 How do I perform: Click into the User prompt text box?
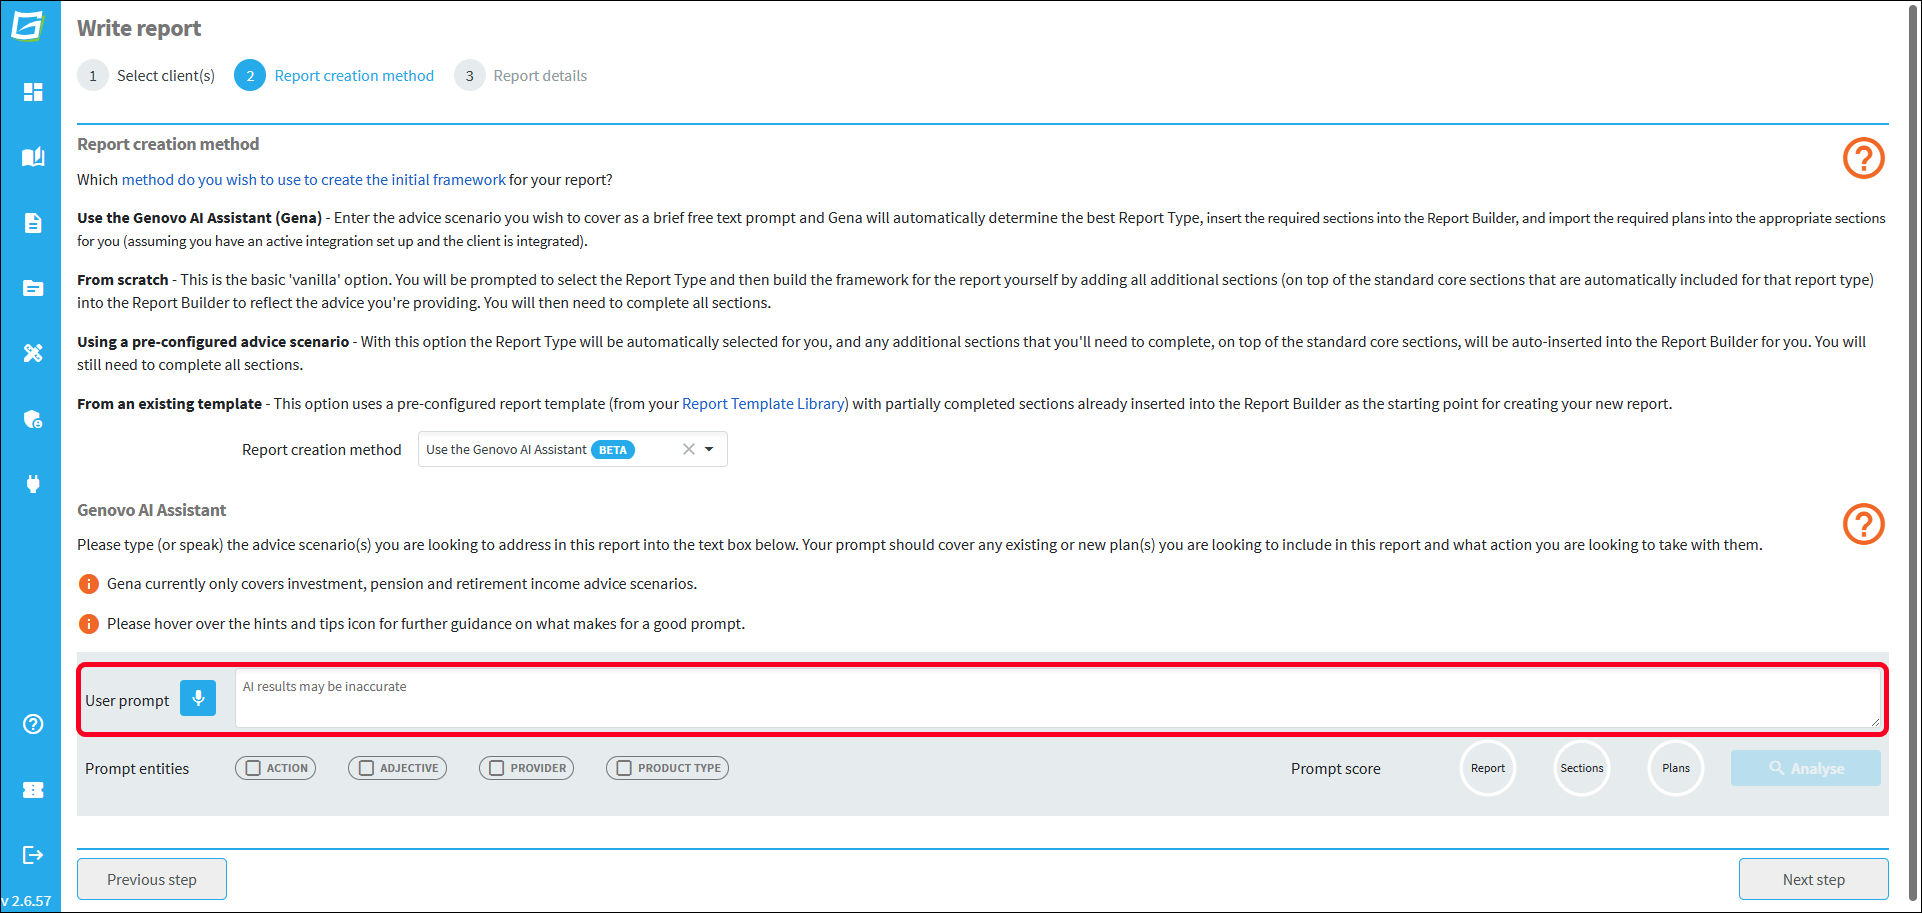(x=1058, y=698)
